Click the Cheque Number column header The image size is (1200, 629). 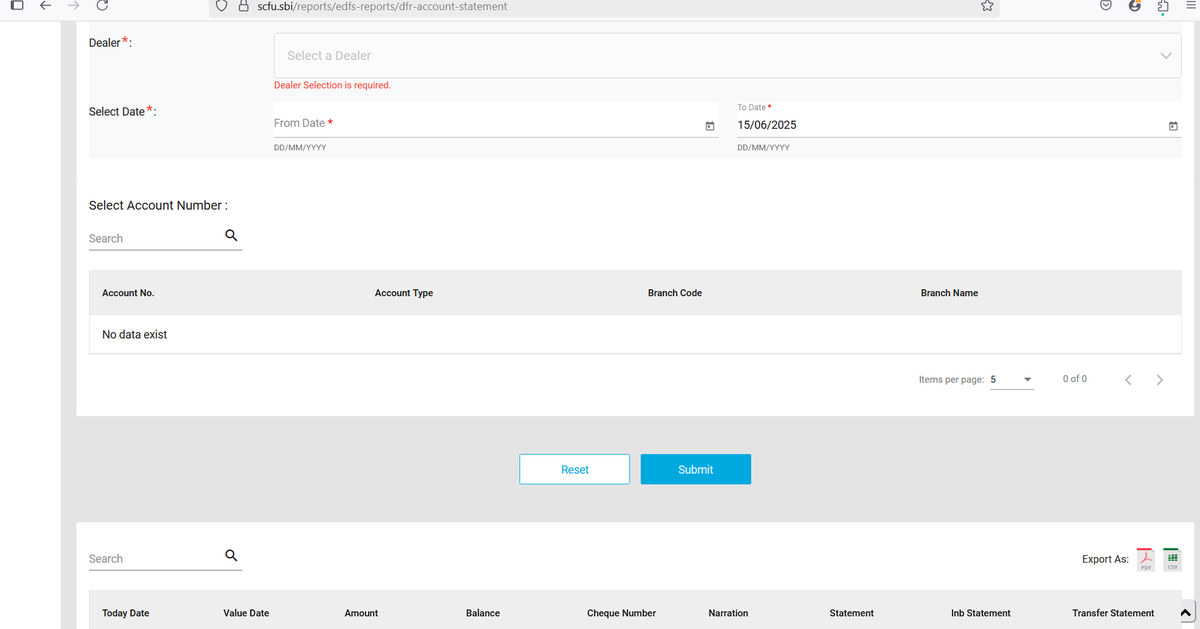621,613
